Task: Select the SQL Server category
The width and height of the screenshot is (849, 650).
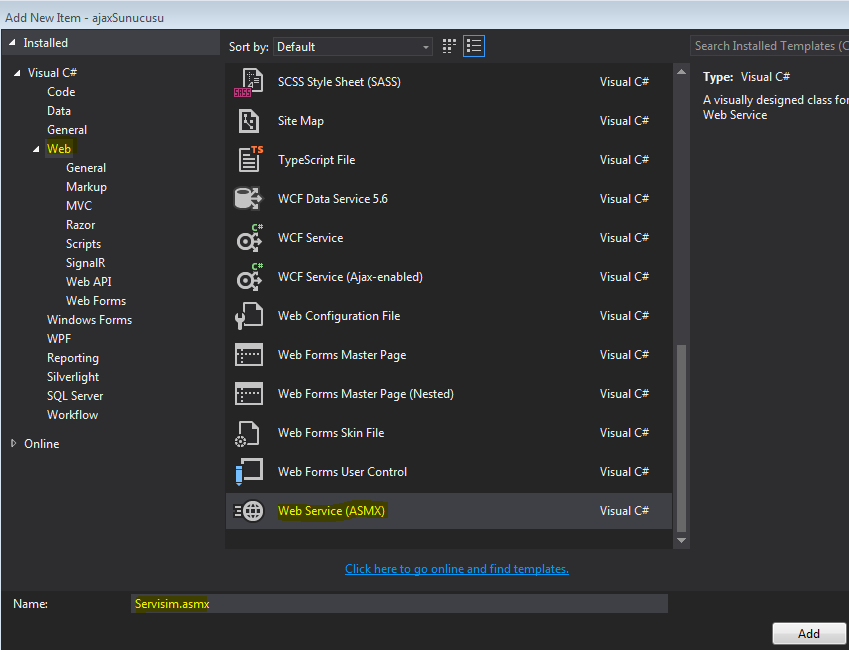Action: [x=75, y=396]
